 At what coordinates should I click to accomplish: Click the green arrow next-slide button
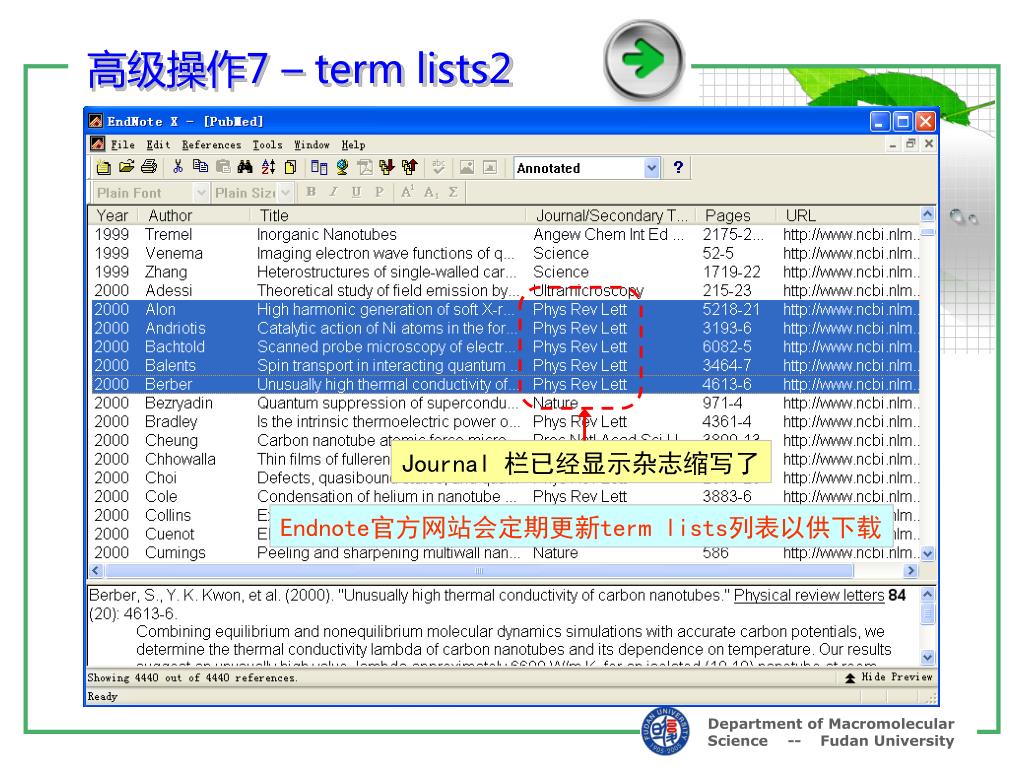point(644,59)
